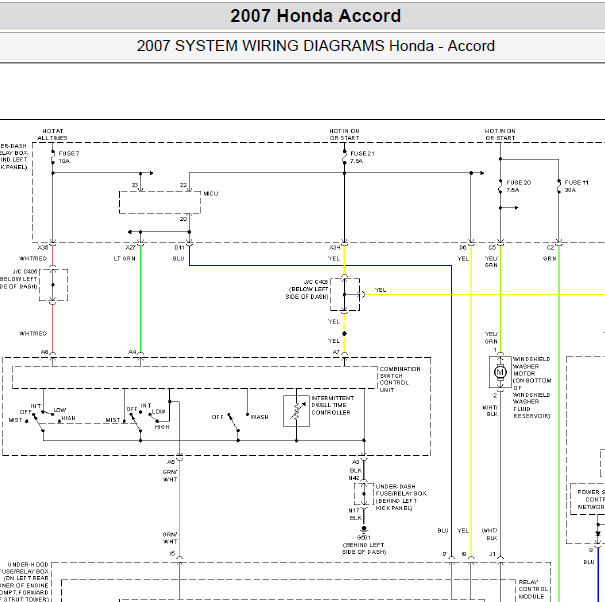Screen dimensions: 605x602
Task: Click the "BLU" label beside D11
Action: tap(178, 259)
